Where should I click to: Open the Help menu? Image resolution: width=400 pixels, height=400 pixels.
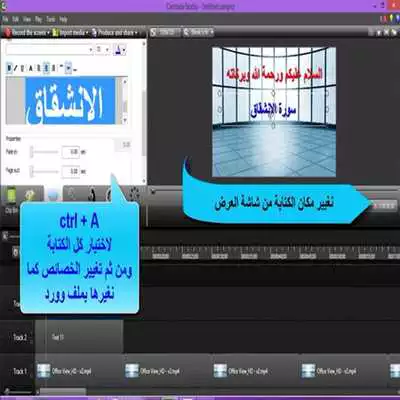click(x=63, y=19)
